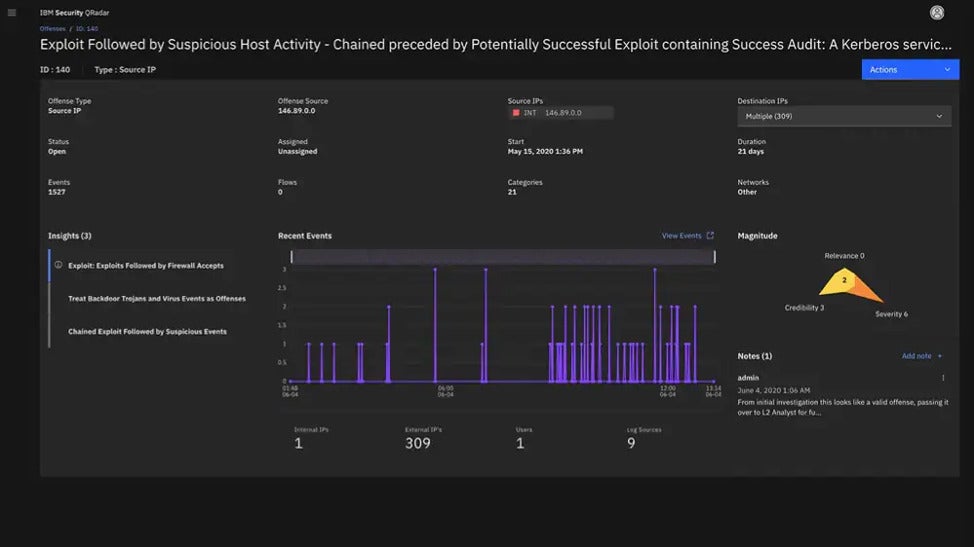The height and width of the screenshot is (547, 974).
Task: Open the View Events link
Action: [681, 236]
